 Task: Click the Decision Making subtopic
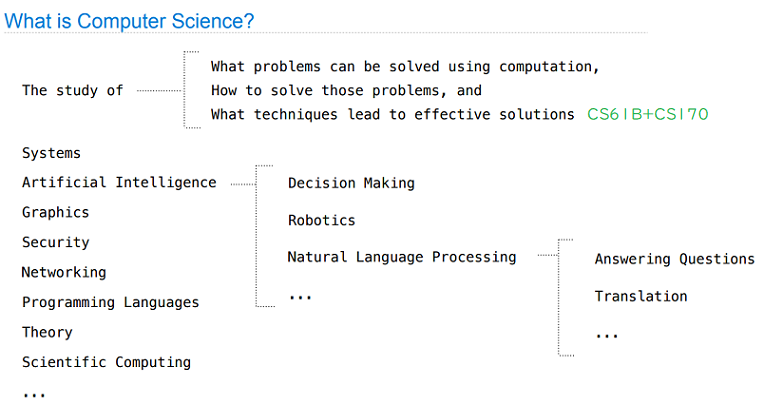click(351, 183)
